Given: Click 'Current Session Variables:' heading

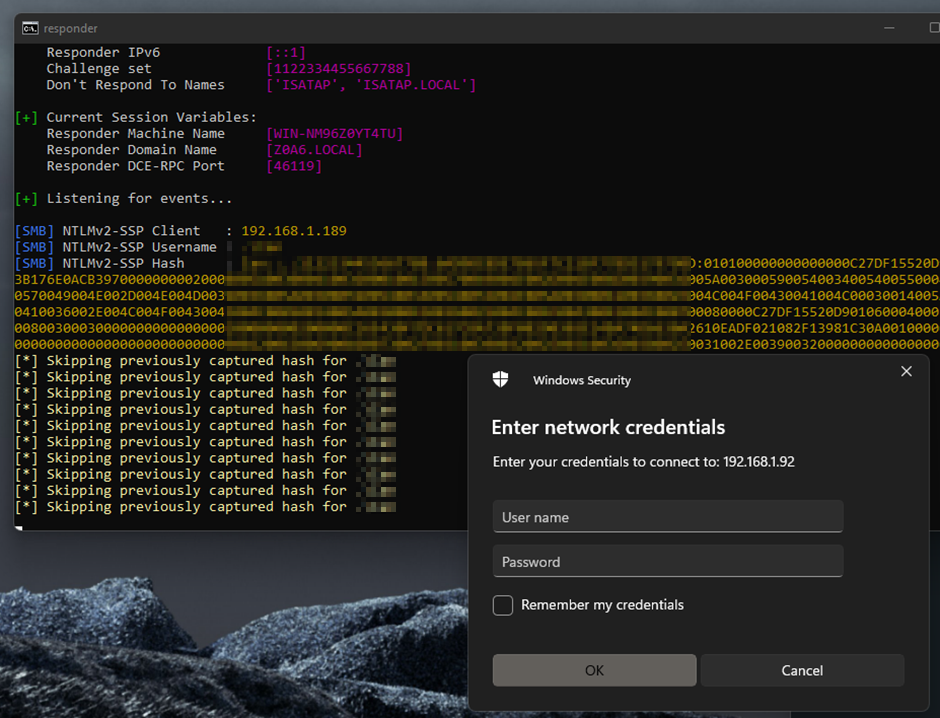Looking at the screenshot, I should [x=152, y=117].
